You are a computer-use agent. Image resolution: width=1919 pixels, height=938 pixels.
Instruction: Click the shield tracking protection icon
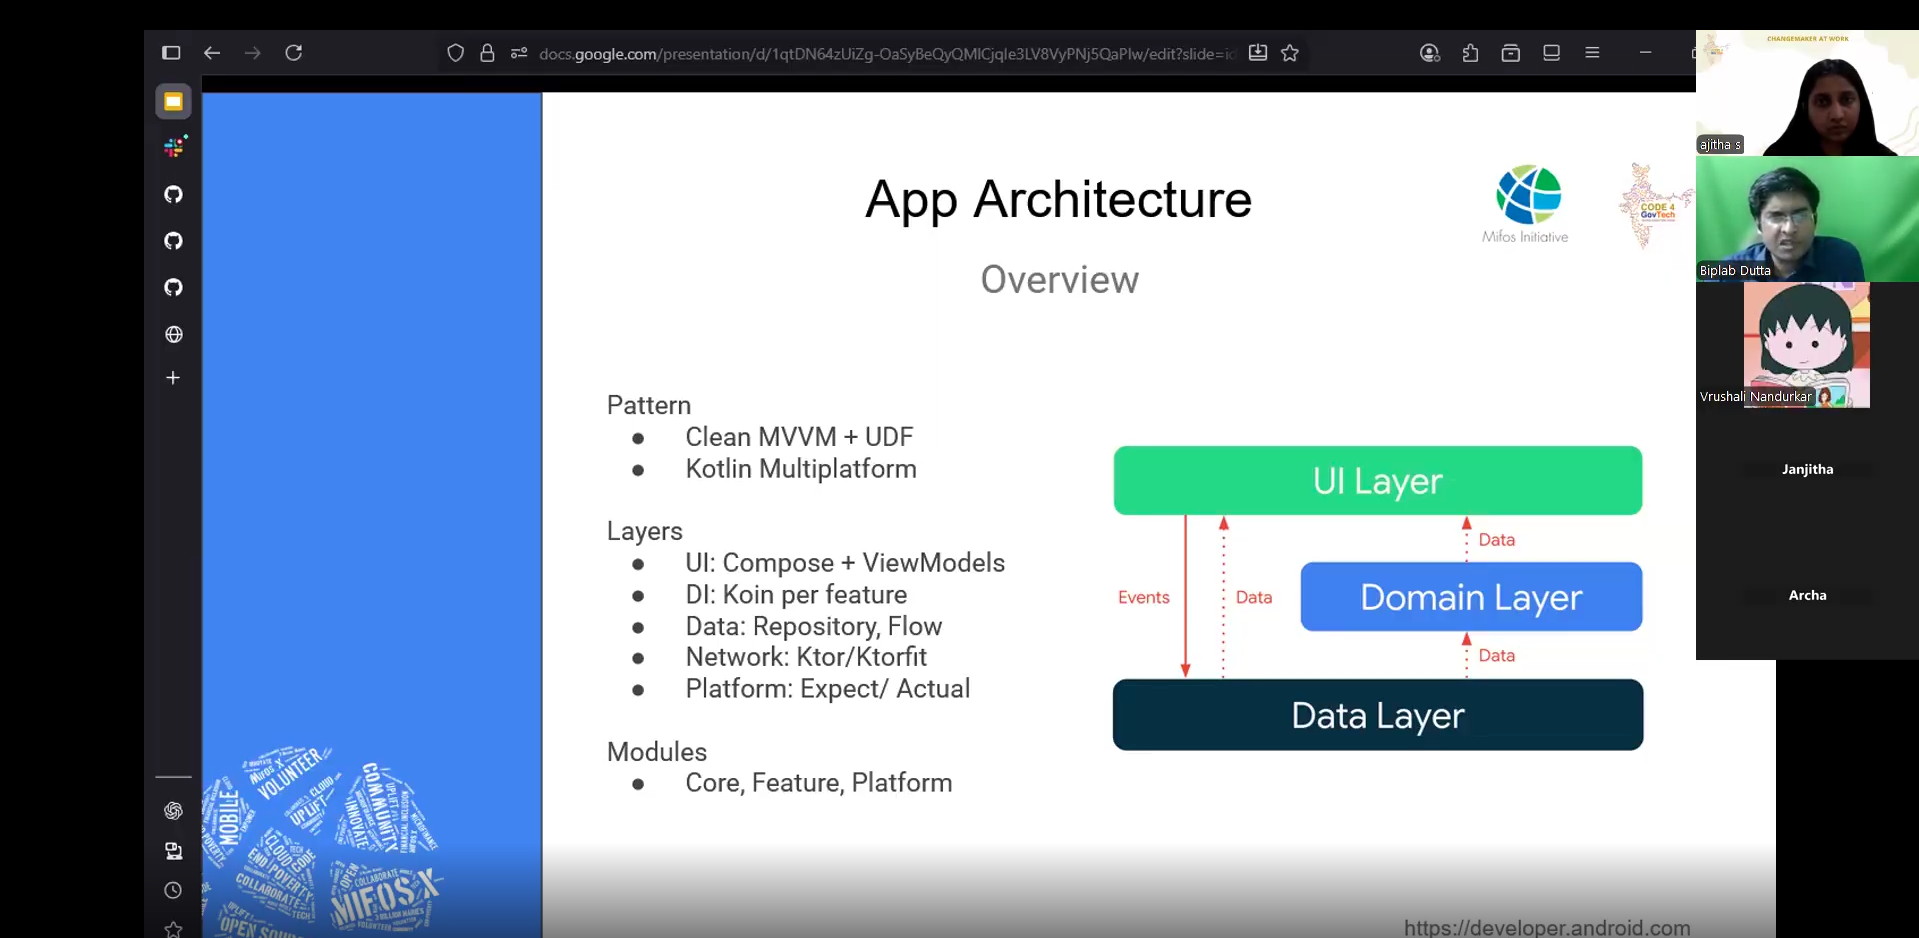(x=455, y=53)
